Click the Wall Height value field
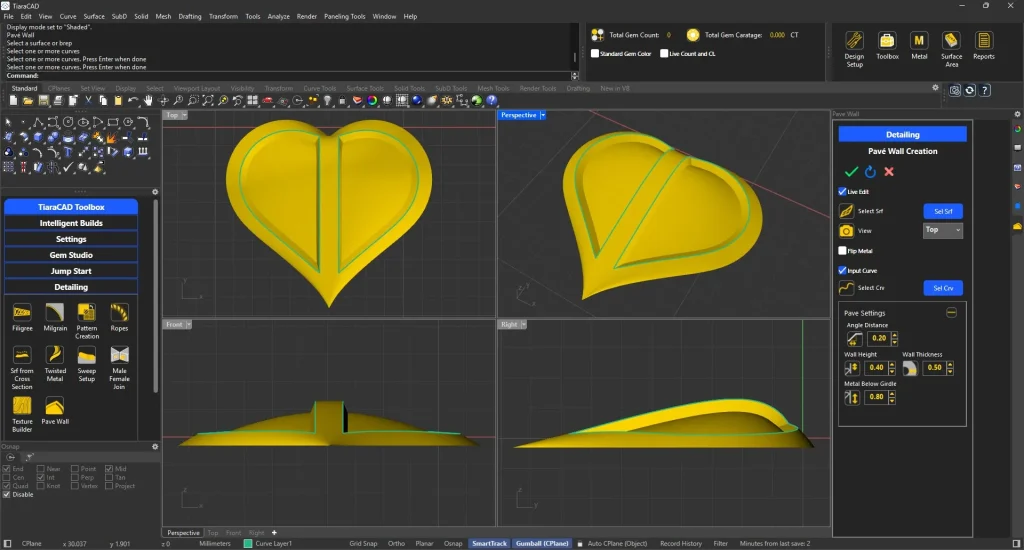The image size is (1024, 550). [x=875, y=368]
